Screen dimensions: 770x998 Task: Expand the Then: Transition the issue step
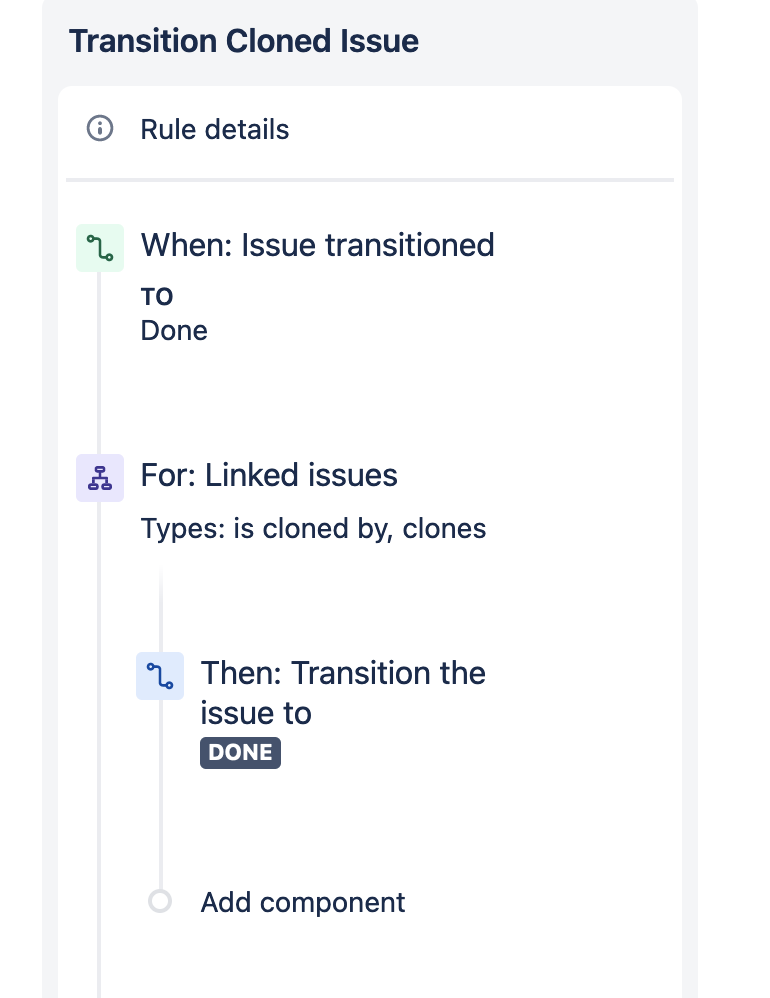pyautogui.click(x=343, y=692)
